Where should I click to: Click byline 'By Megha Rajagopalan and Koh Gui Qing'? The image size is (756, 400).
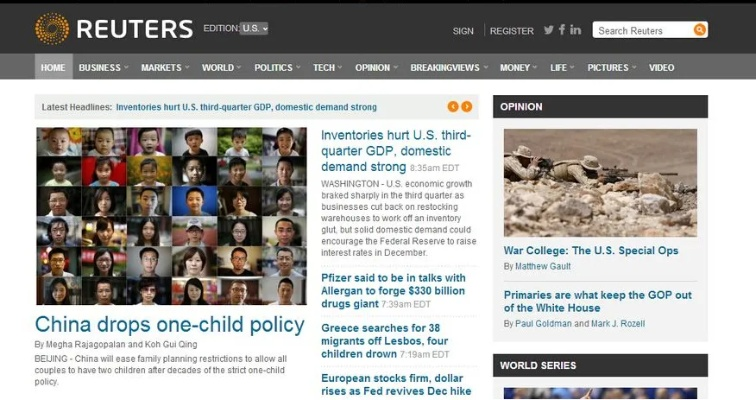pyautogui.click(x=116, y=344)
